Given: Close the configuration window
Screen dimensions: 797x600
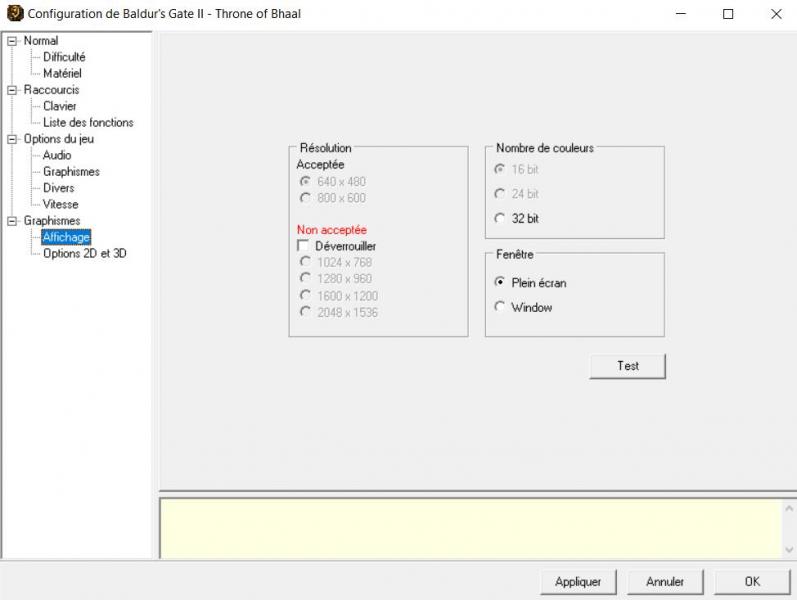Looking at the screenshot, I should 776,14.
